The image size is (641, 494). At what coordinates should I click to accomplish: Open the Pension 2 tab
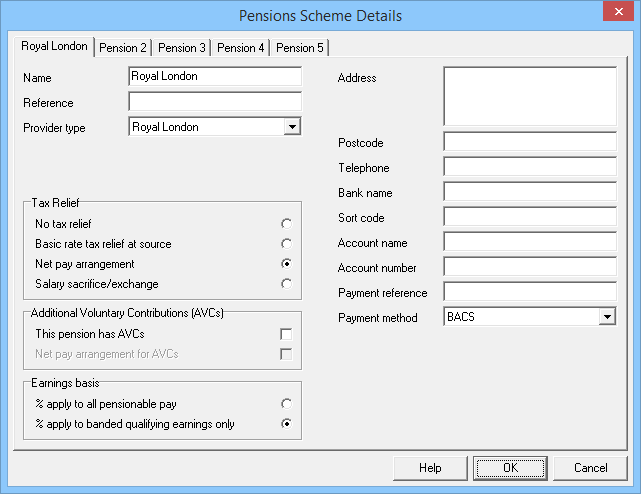tap(123, 48)
